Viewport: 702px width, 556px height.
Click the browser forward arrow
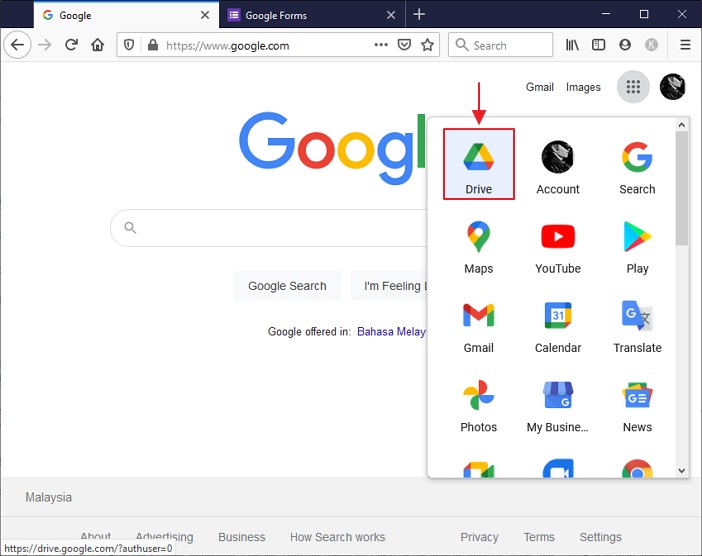pos(44,45)
